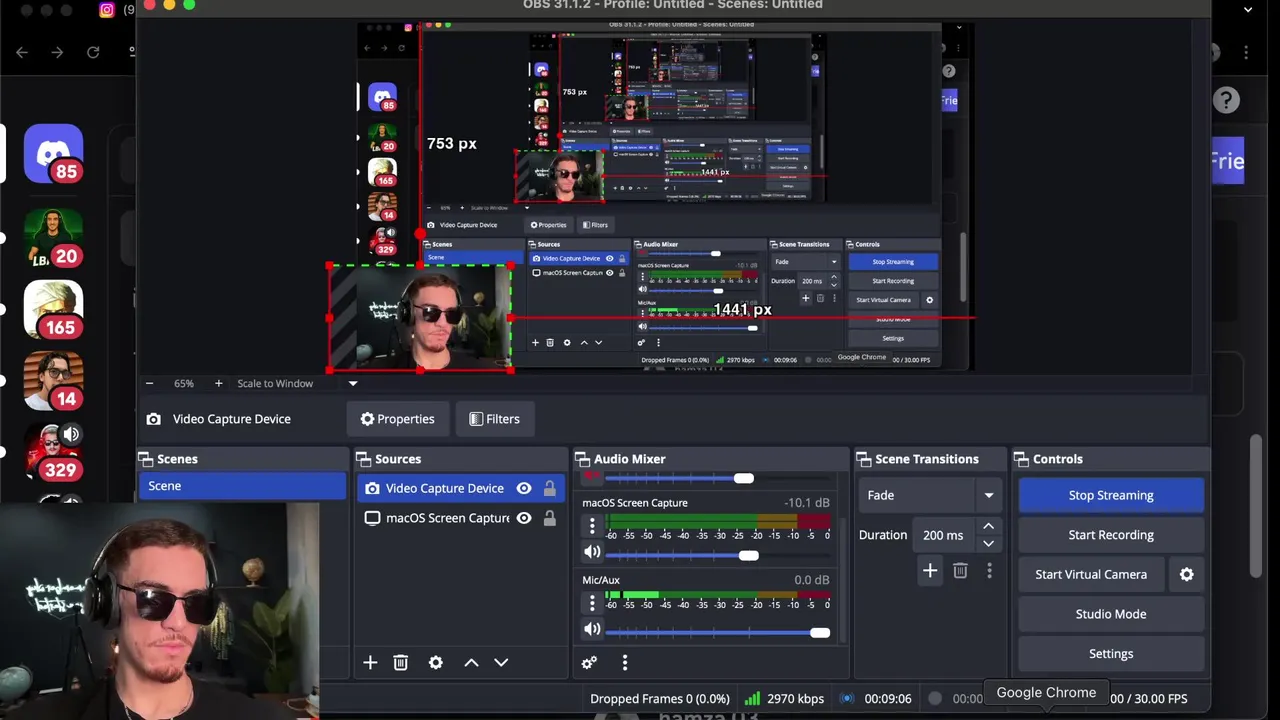This screenshot has width=1280, height=720.
Task: Increase transition duration with up stepper
Action: (x=988, y=526)
